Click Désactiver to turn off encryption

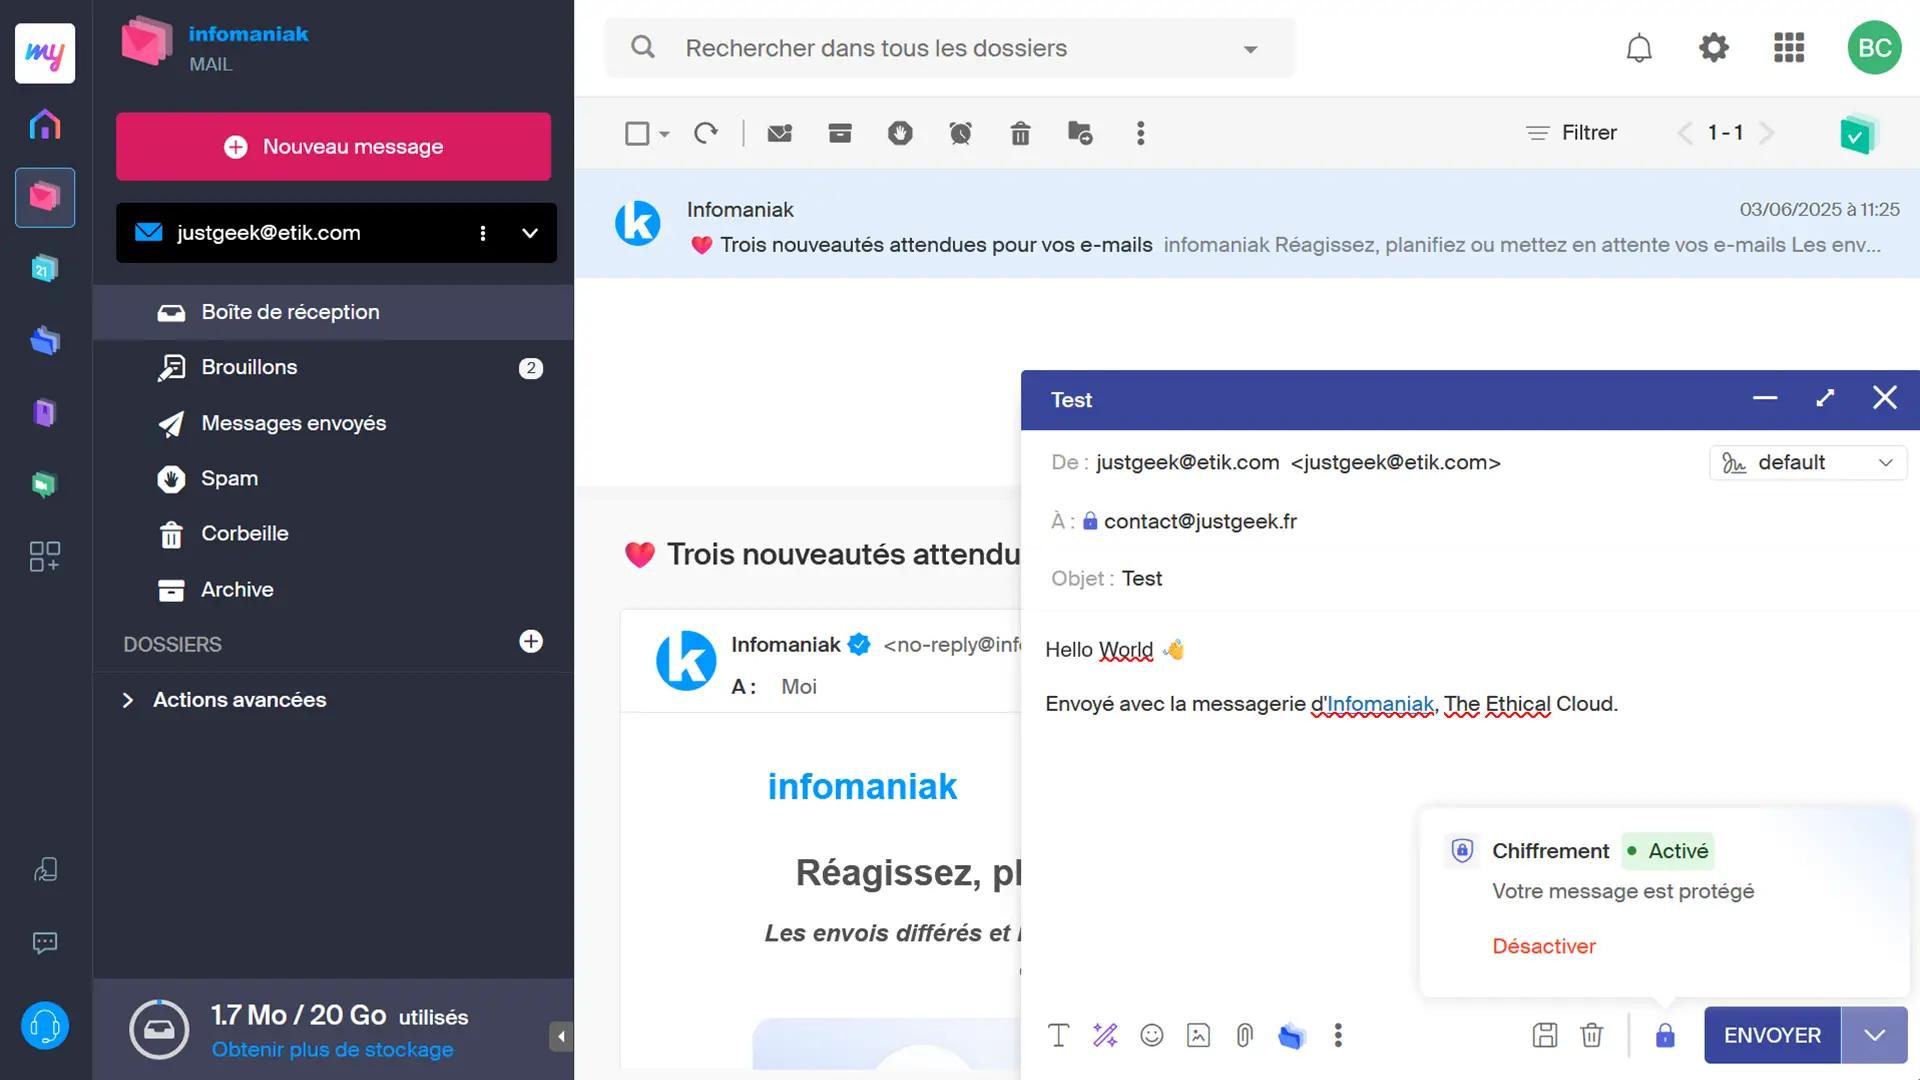tap(1543, 946)
